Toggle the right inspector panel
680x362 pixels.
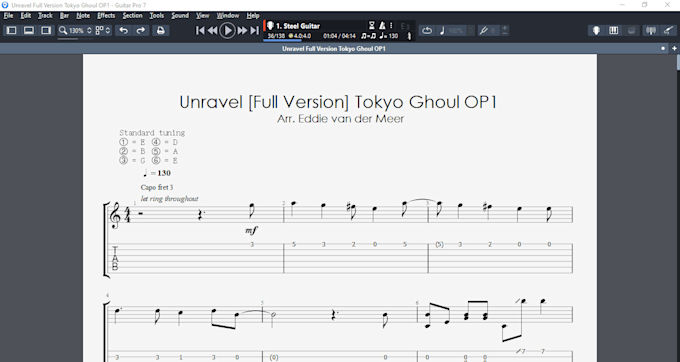[x=46, y=30]
